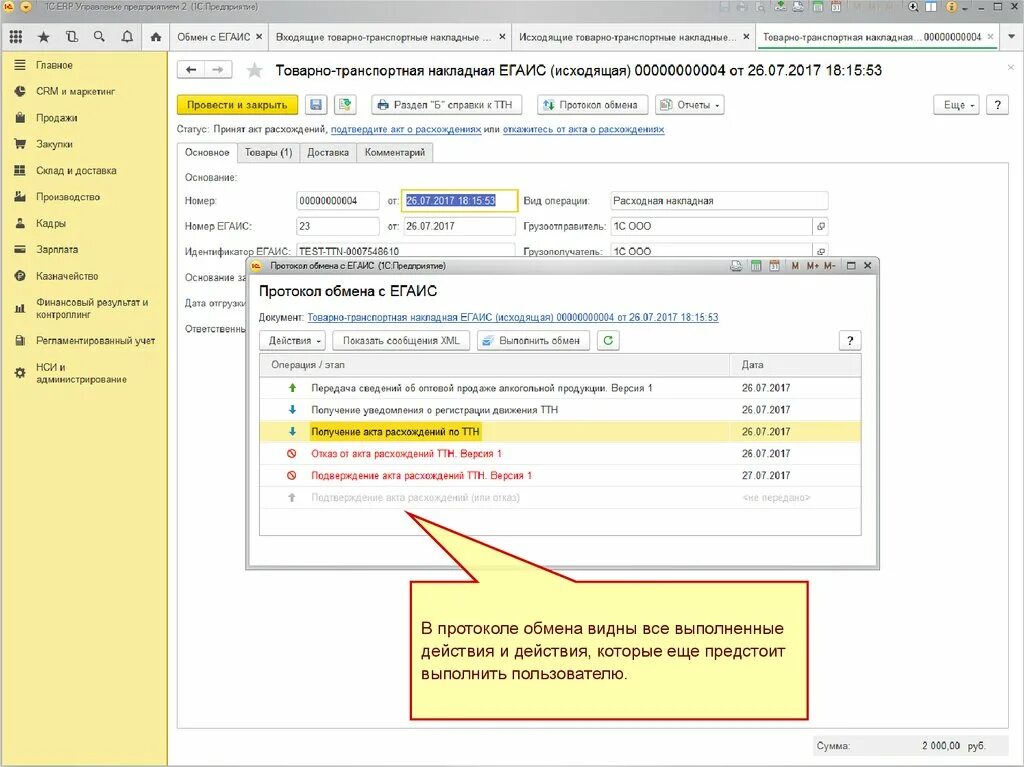Open Раздел "Б" справки к ТТН
The image size is (1024, 767).
(x=447, y=105)
